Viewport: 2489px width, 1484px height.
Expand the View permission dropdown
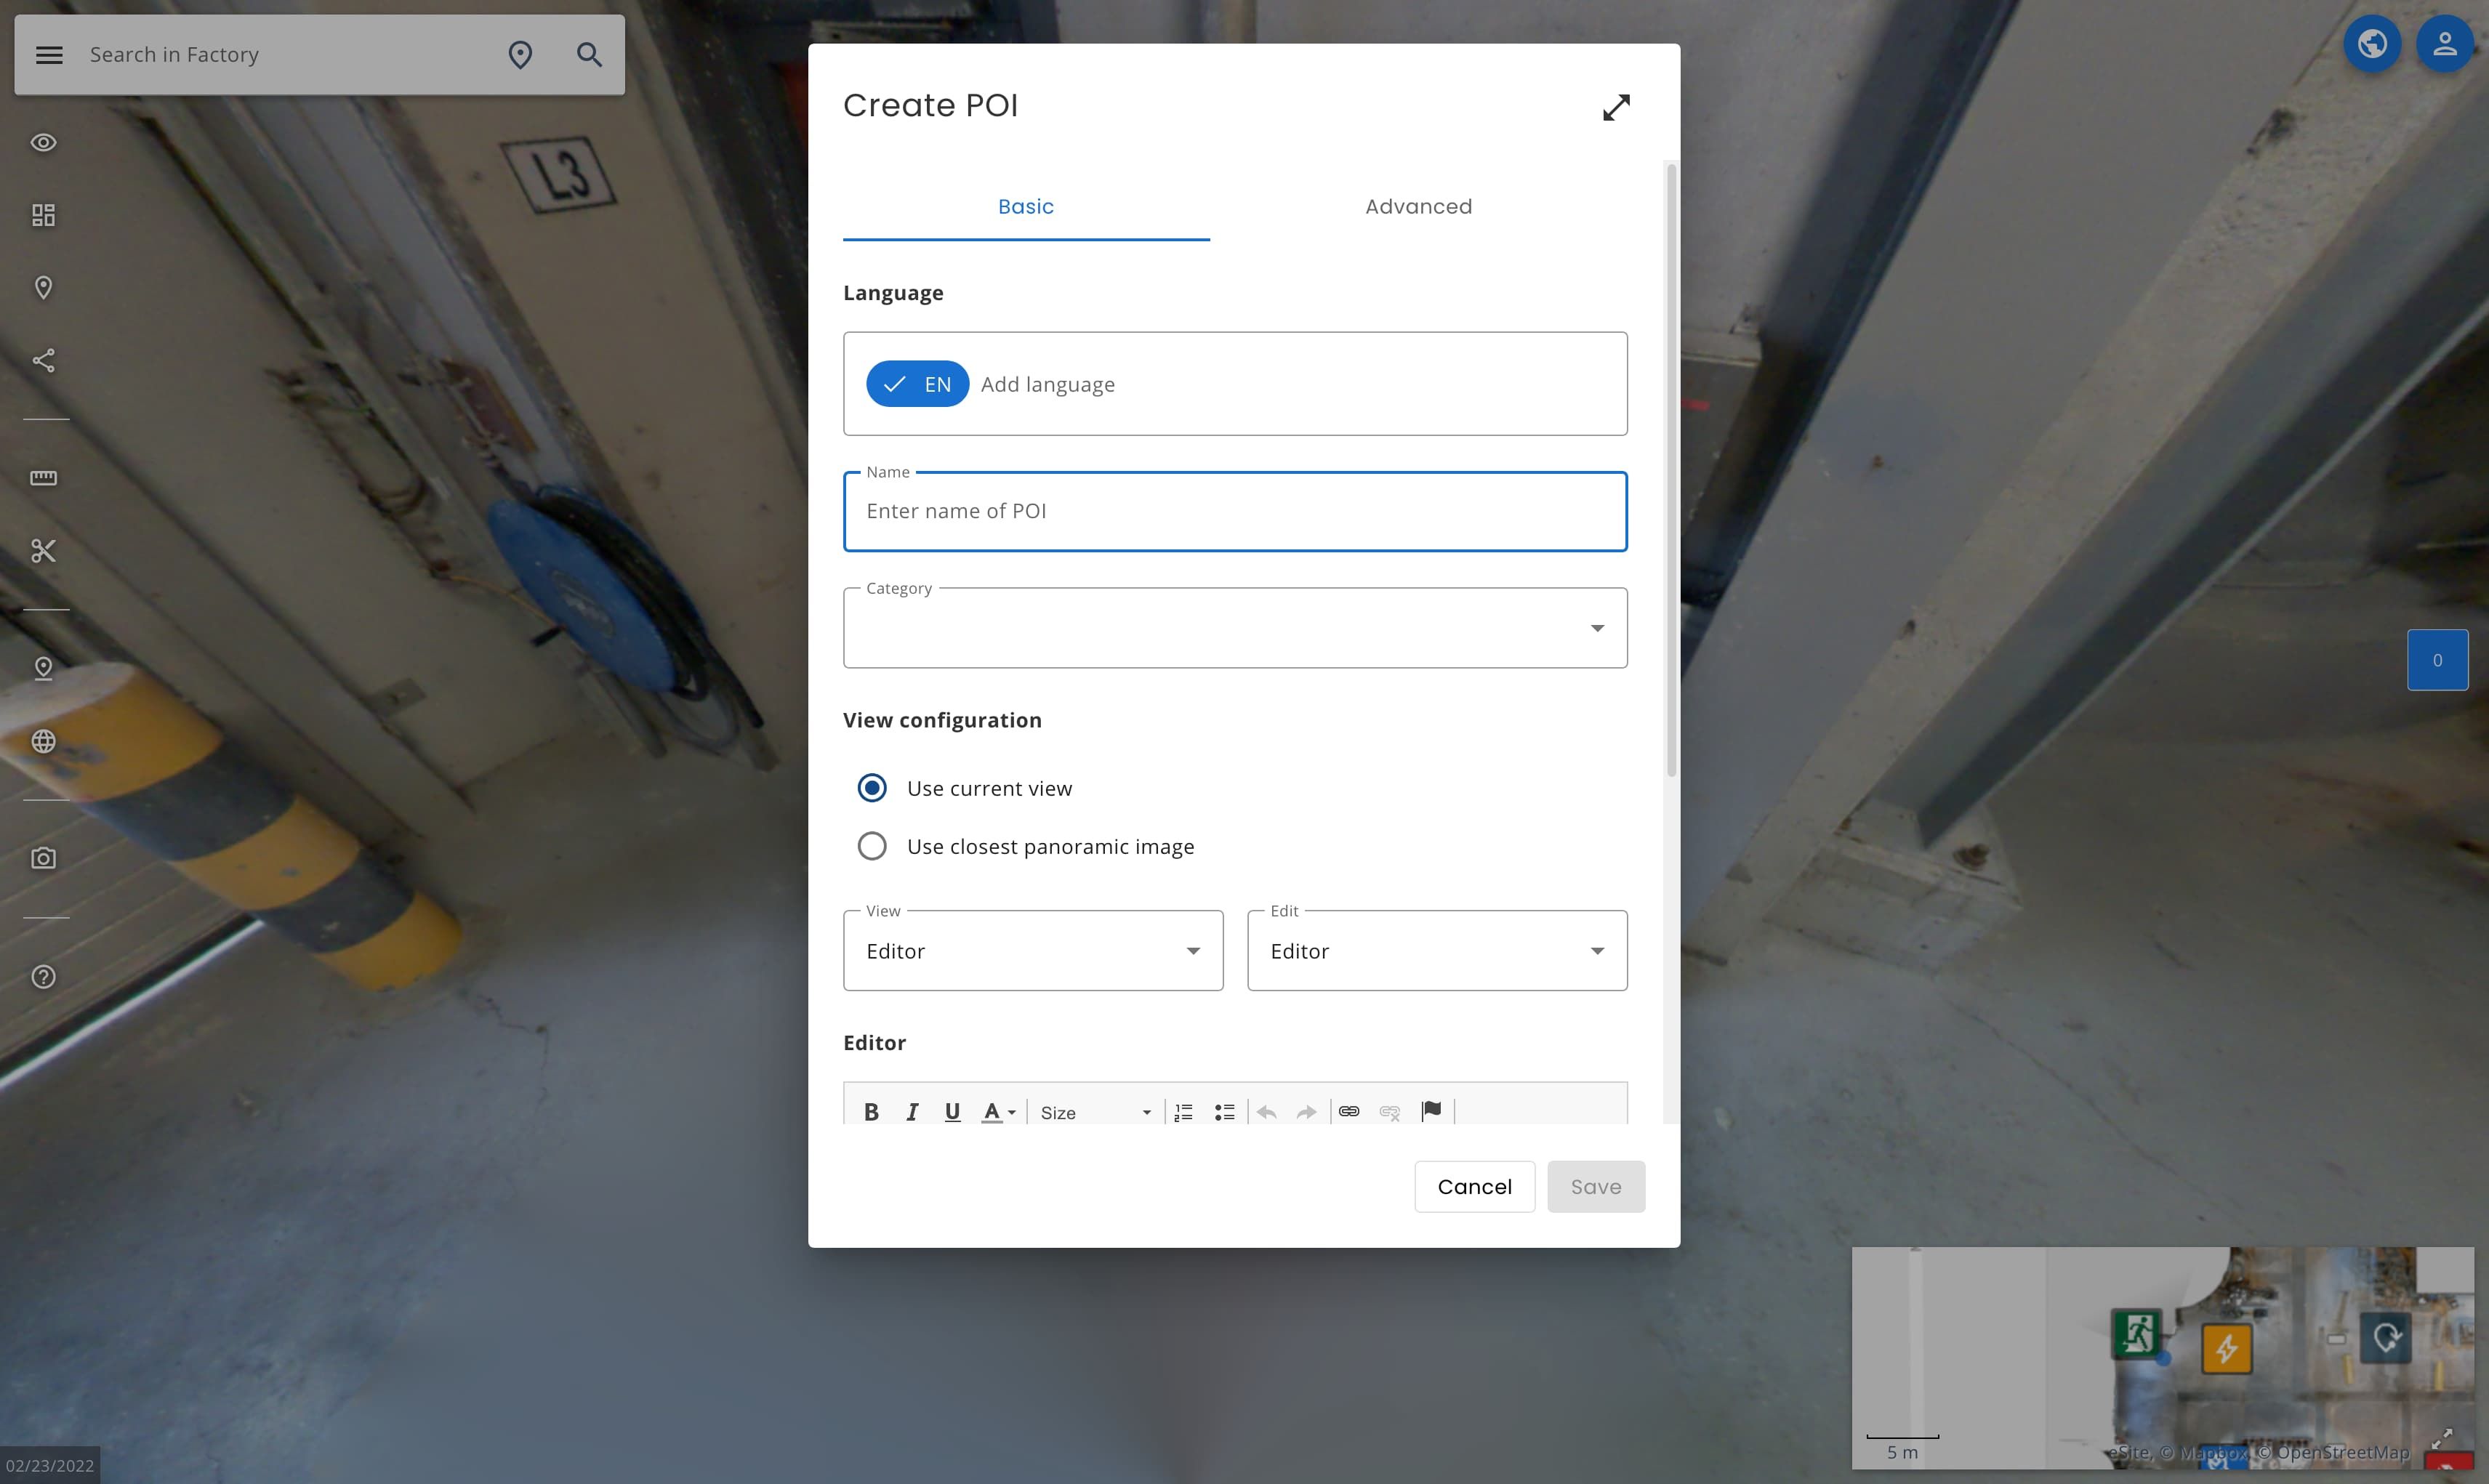click(1032, 950)
